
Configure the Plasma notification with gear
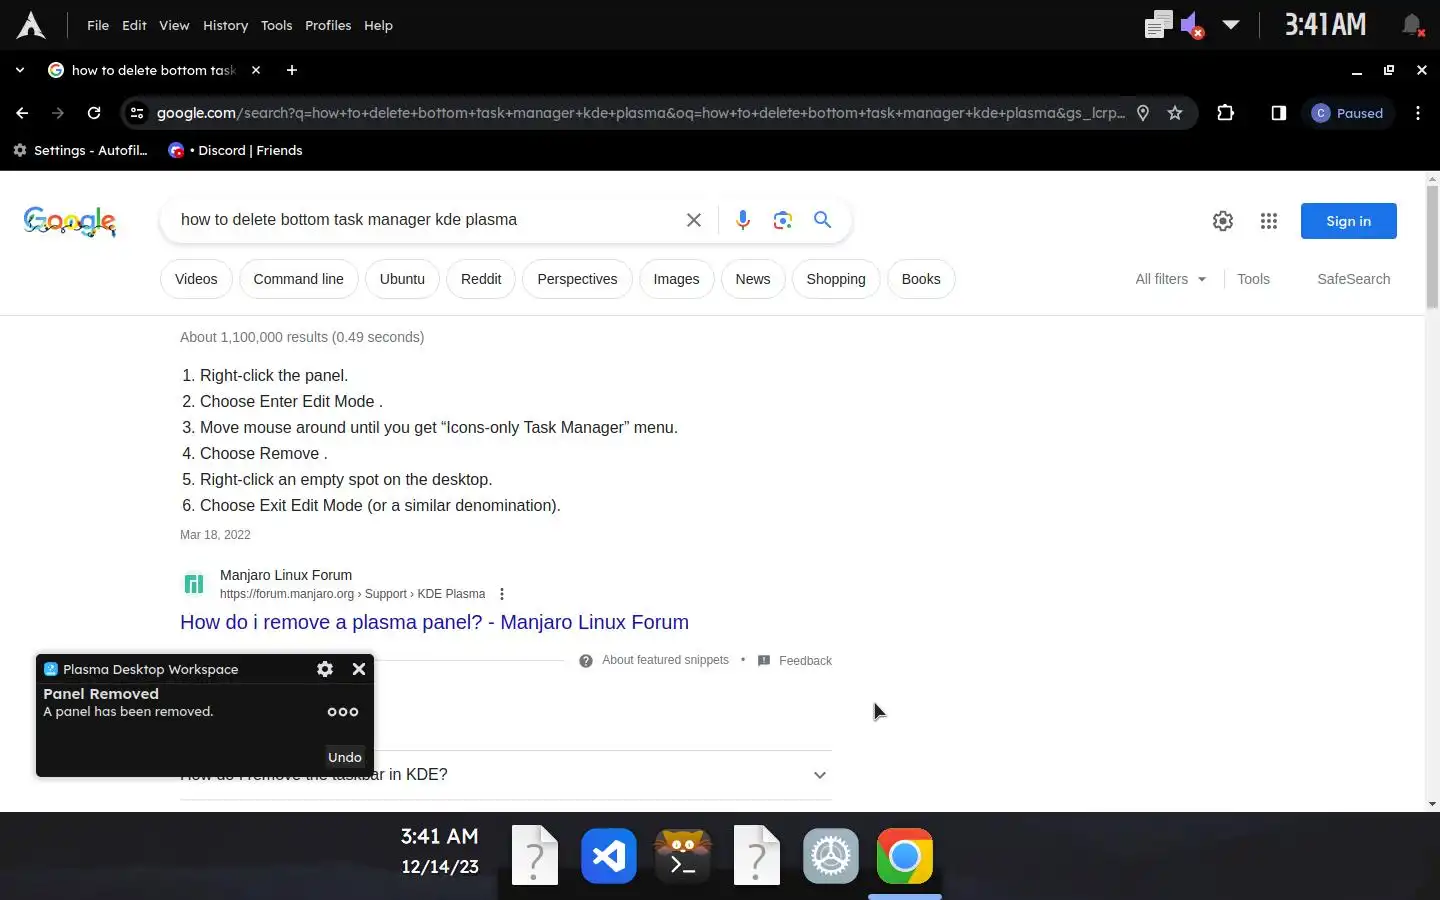tap(325, 669)
